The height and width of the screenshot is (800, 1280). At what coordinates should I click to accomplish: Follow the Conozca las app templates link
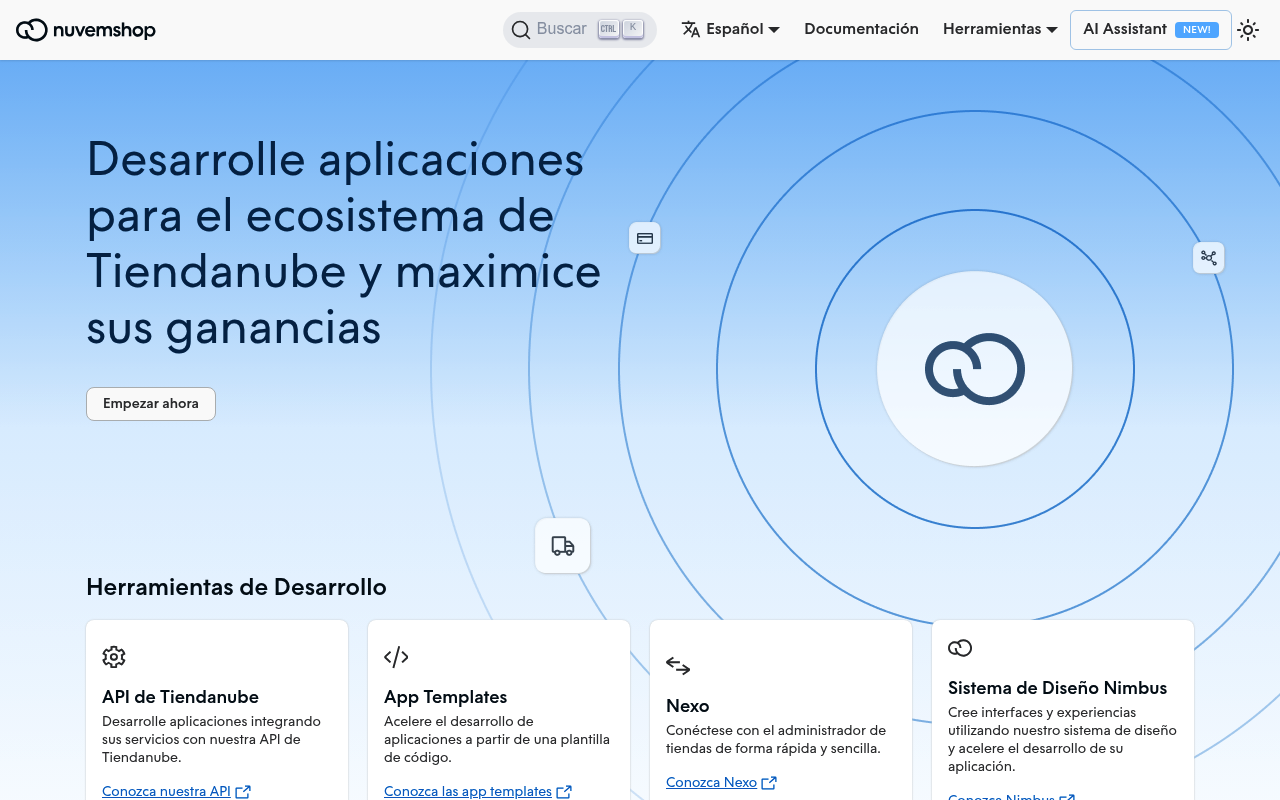468,792
